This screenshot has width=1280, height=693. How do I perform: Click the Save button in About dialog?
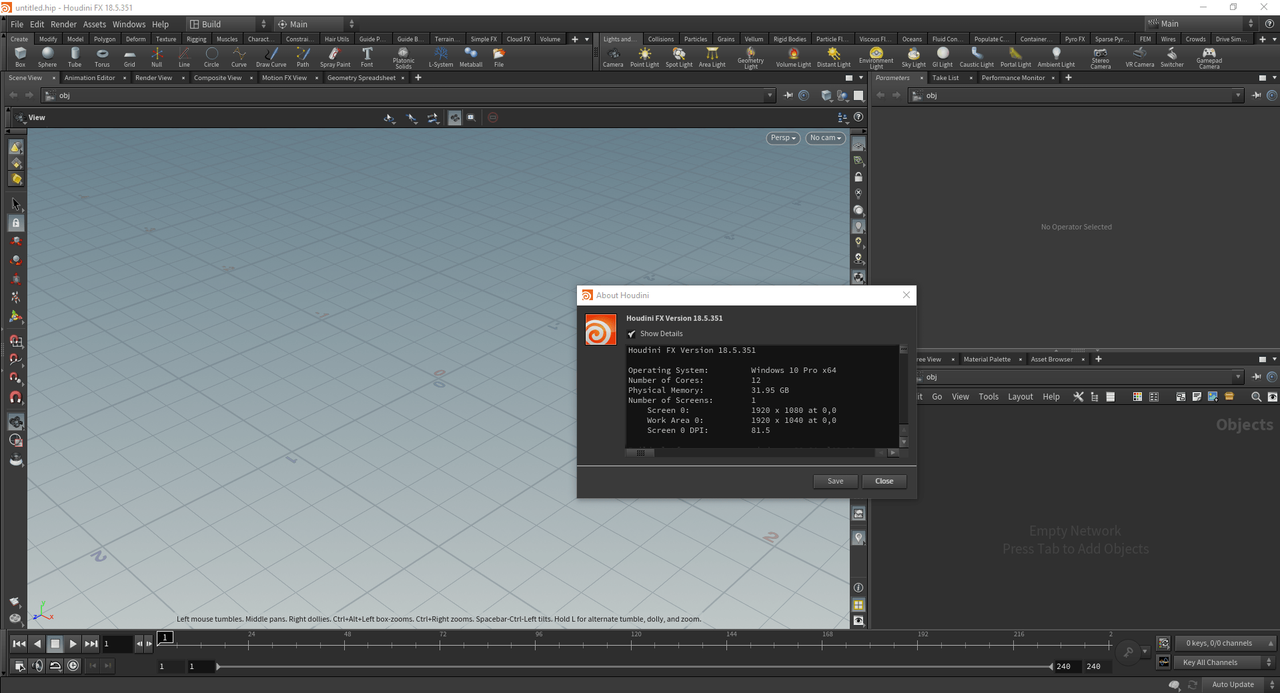pyautogui.click(x=835, y=481)
